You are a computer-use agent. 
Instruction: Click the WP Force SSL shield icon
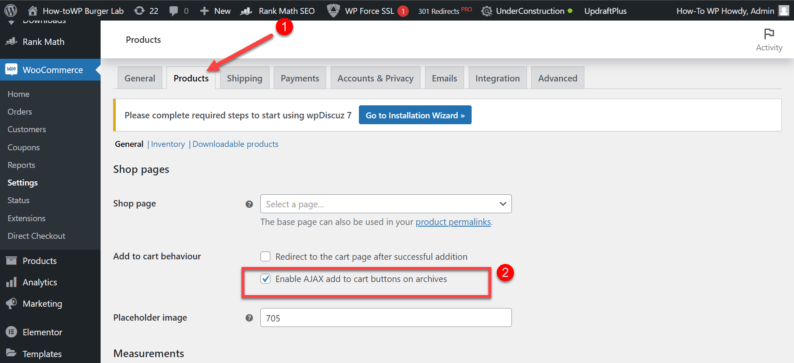333,10
